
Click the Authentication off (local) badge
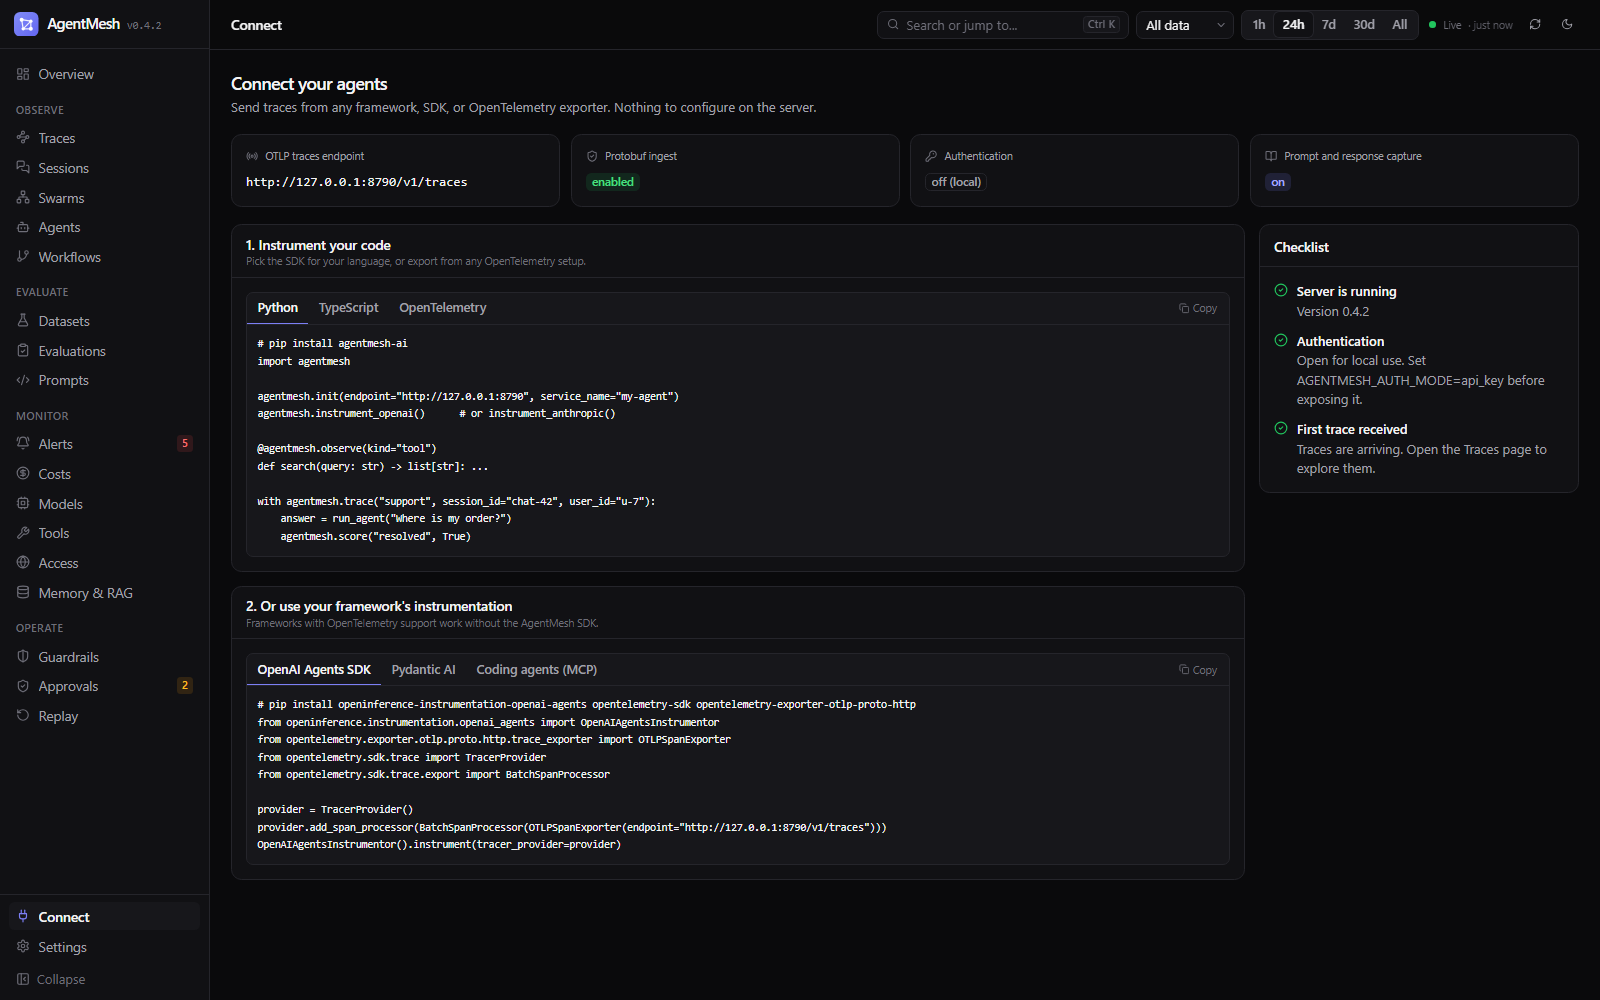click(x=956, y=182)
